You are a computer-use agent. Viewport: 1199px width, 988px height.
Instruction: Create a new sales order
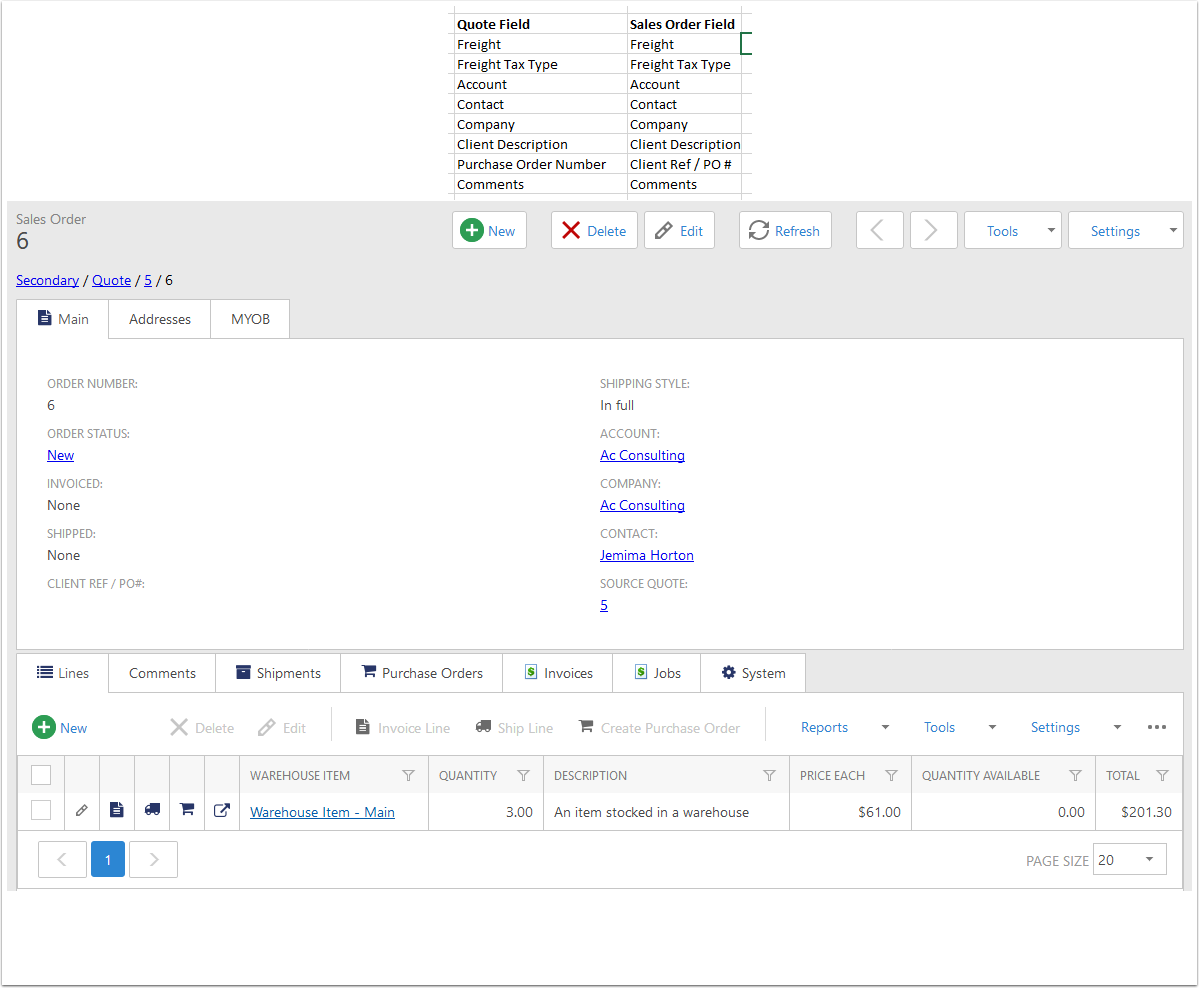tap(489, 230)
